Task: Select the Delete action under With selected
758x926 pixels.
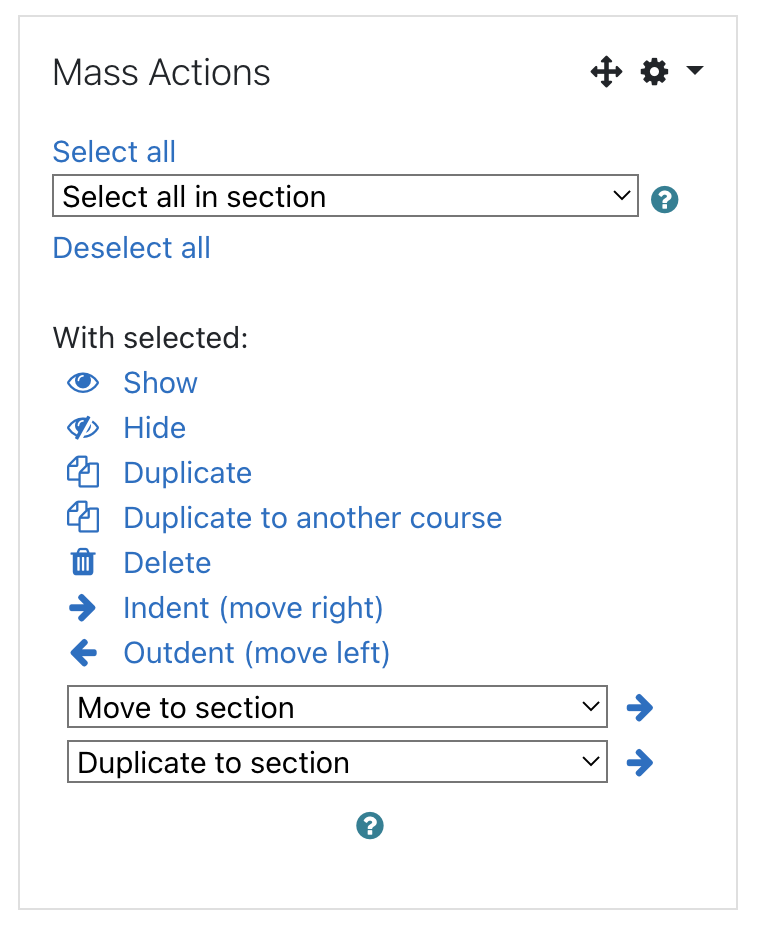Action: point(167,563)
